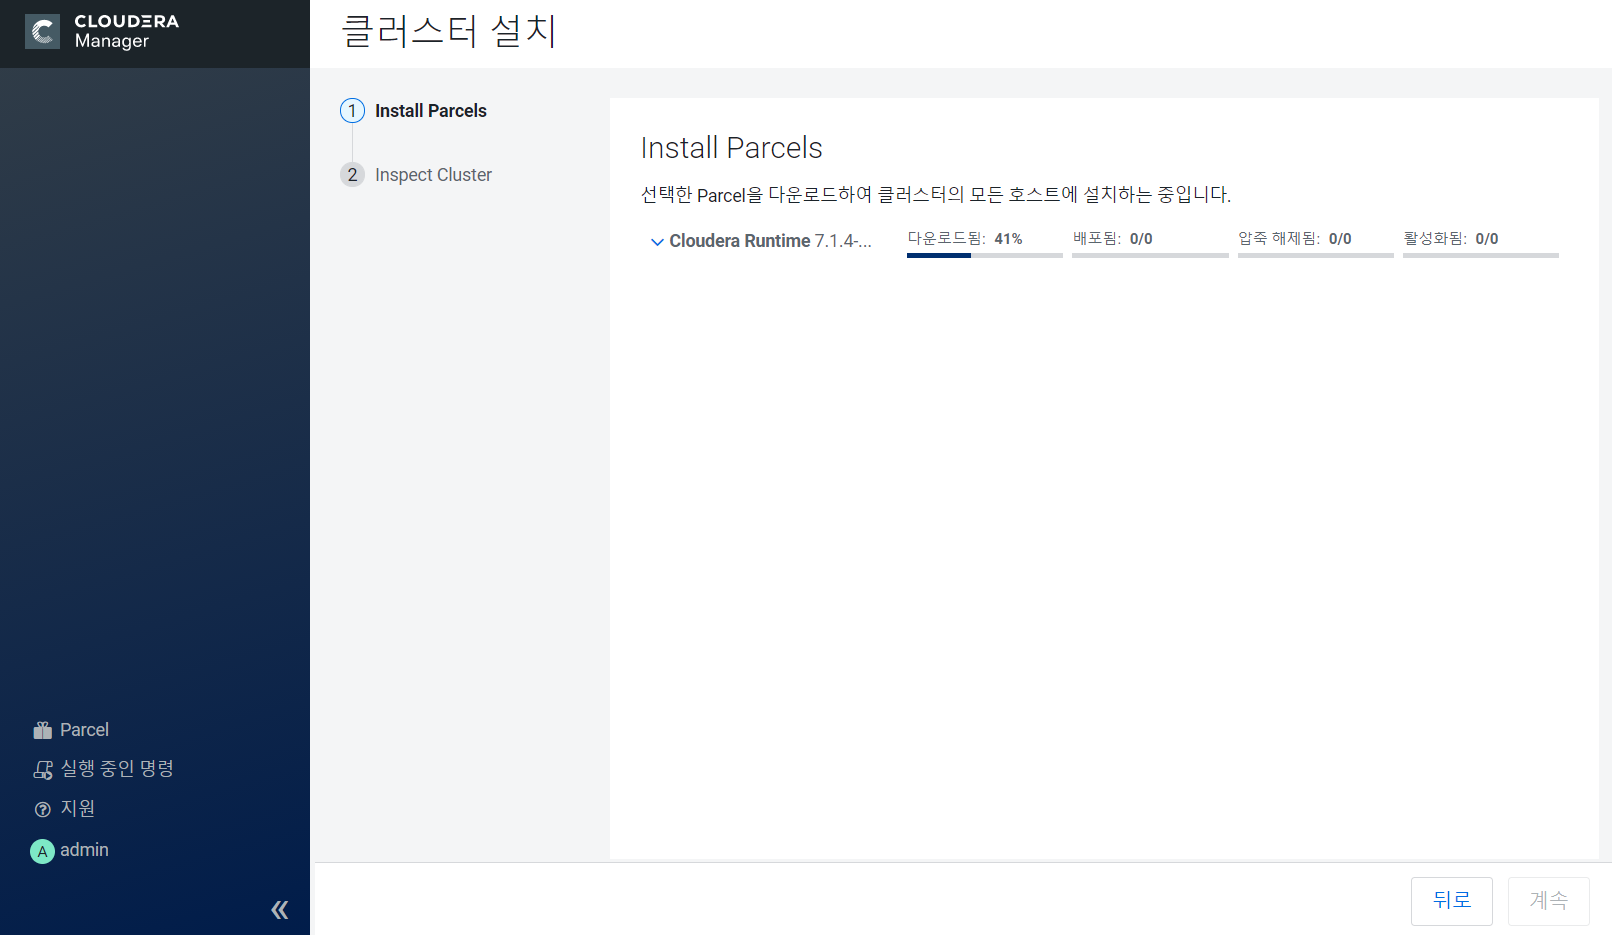Expand Cloudera Runtime parcel details chevron
Screen dimensions: 1612x935
(x=657, y=242)
